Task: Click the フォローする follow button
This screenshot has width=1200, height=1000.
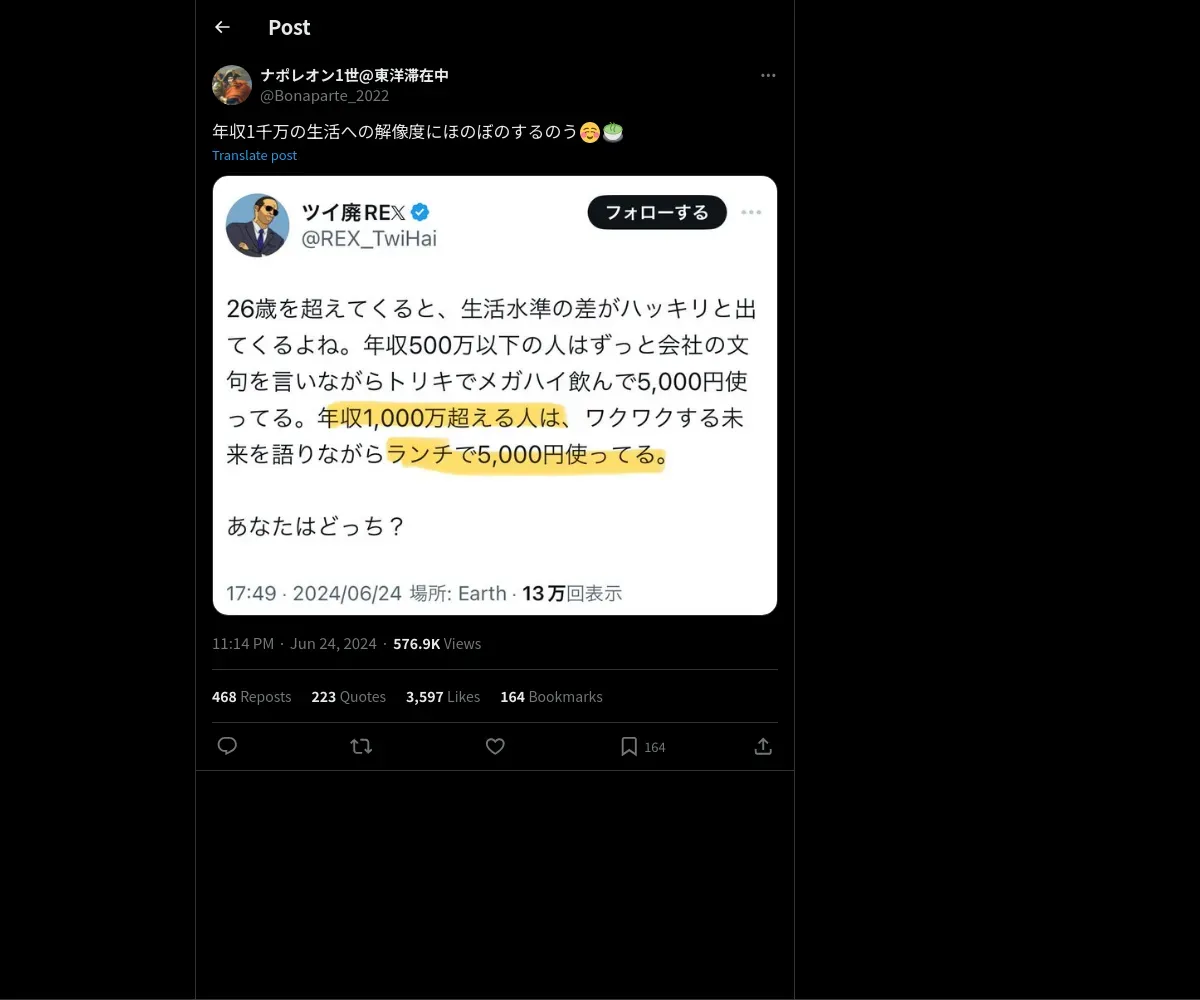Action: 657,212
